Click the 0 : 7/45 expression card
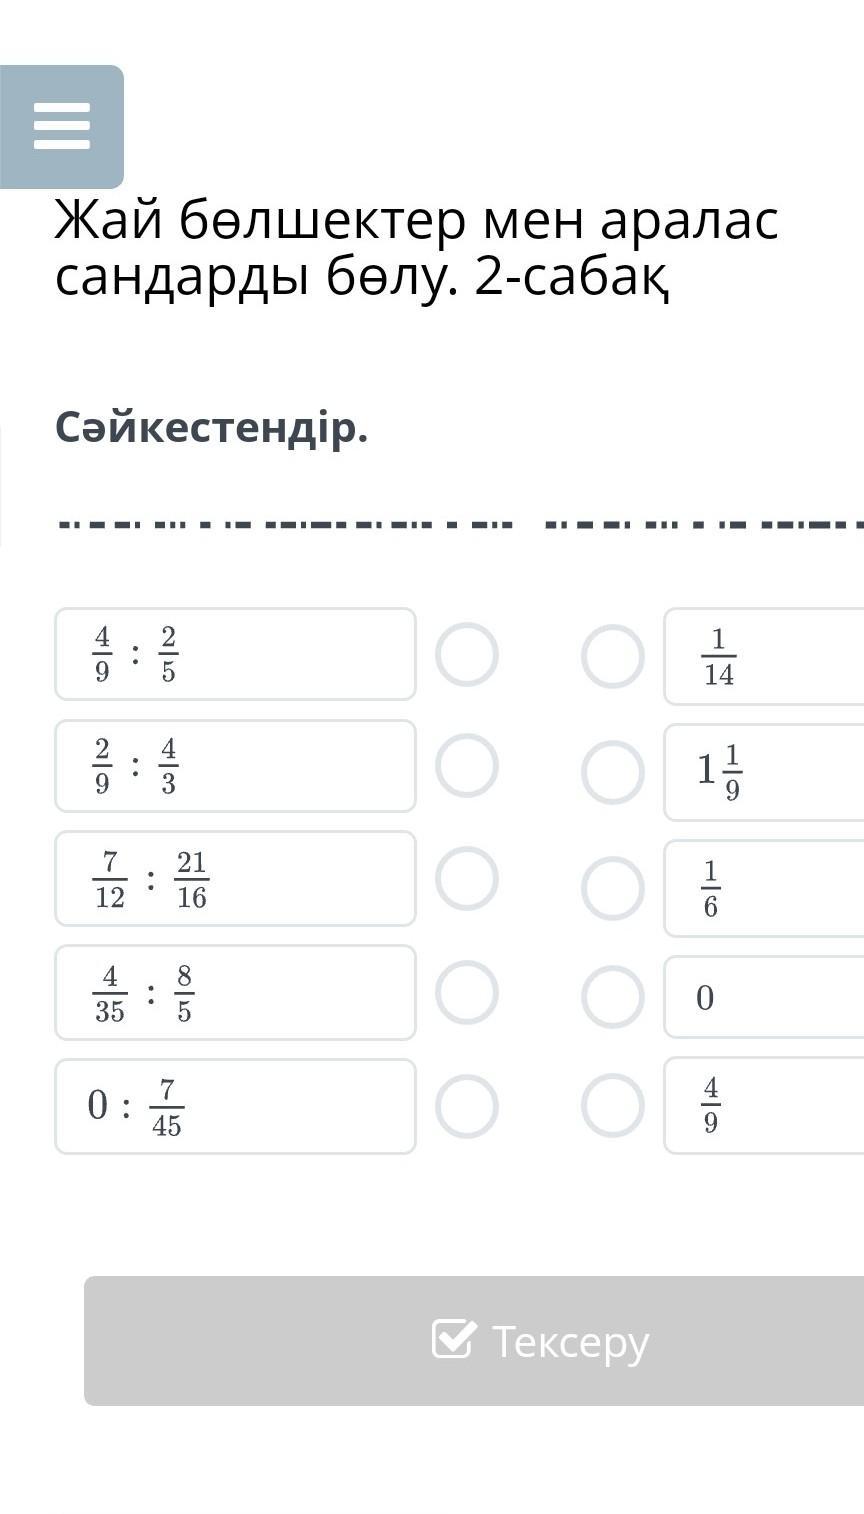864x1514 pixels. [x=235, y=1106]
